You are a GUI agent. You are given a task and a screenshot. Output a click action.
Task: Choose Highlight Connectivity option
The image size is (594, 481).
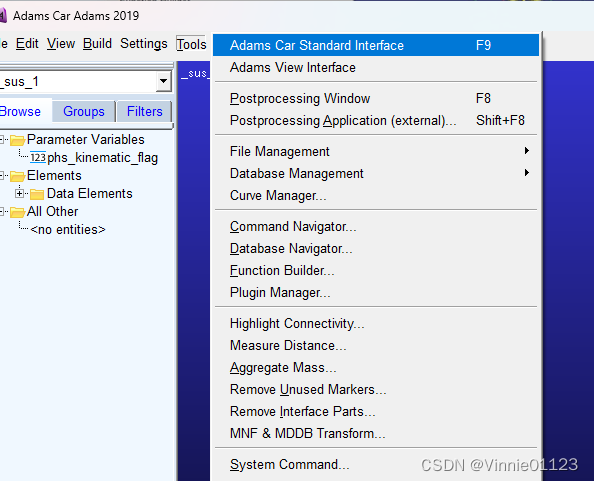coord(376,323)
